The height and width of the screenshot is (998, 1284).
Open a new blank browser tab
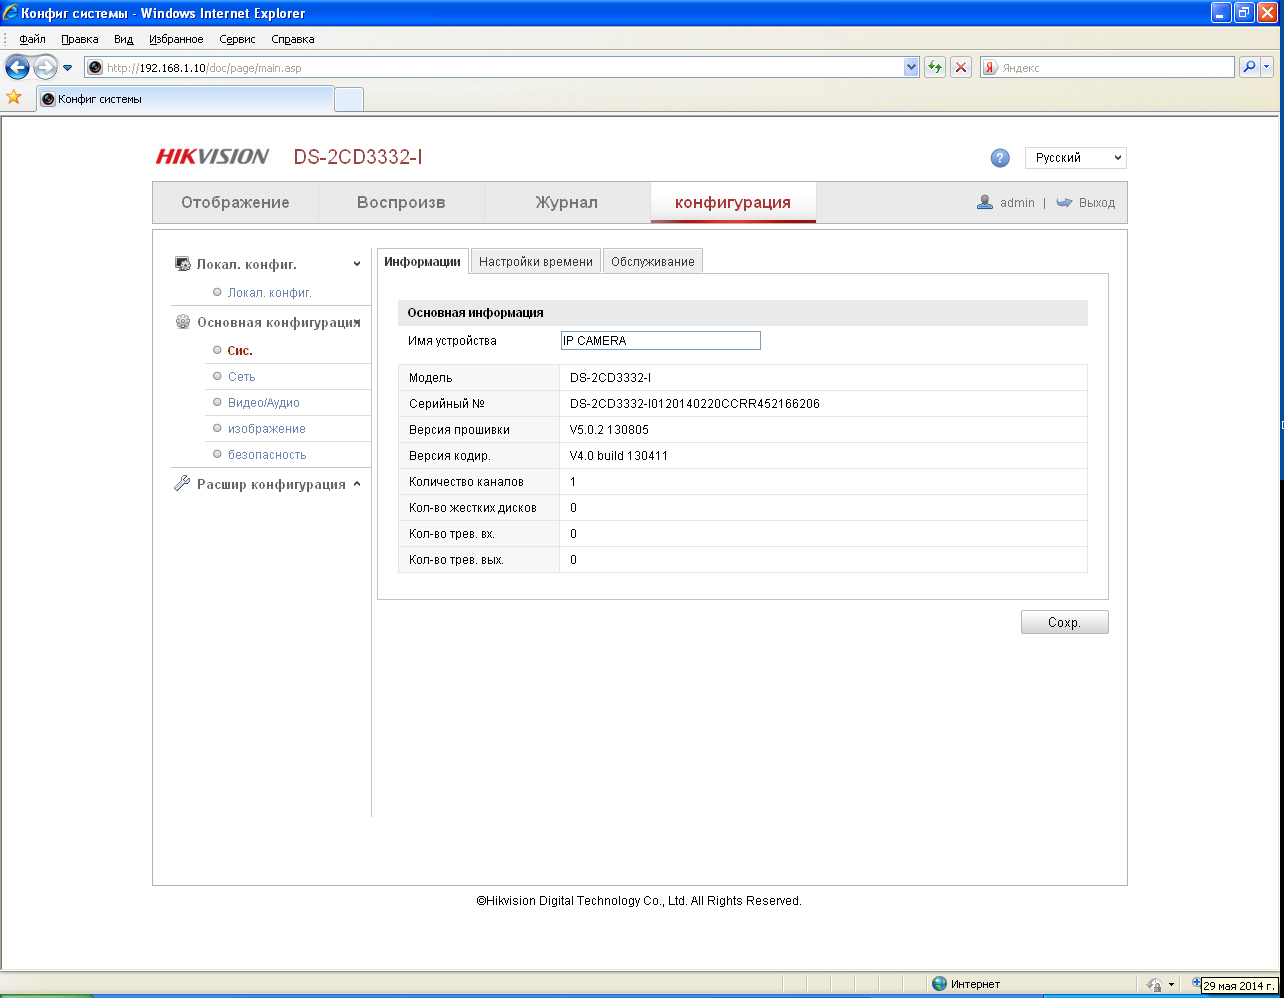point(348,99)
